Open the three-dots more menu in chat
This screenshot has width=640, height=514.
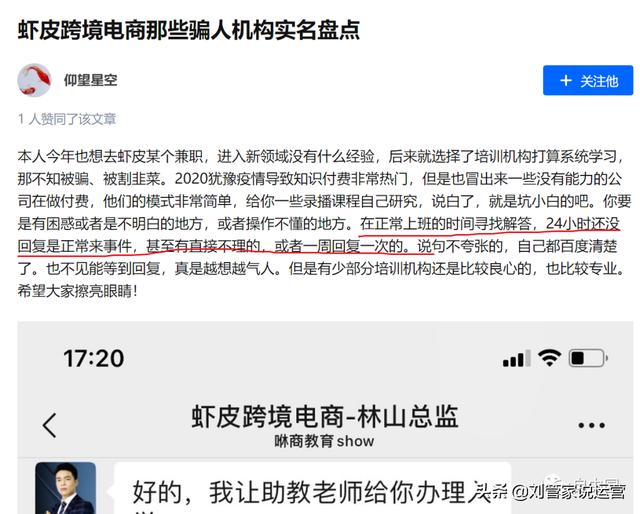[x=591, y=425]
